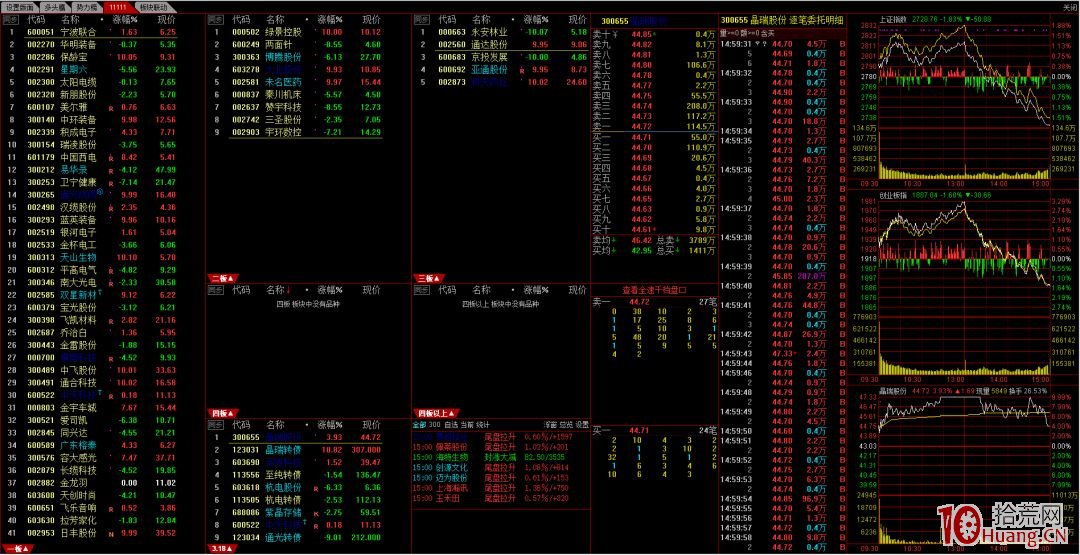The width and height of the screenshot is (1080, 555).
Task: Select 自选 filter in alerts panel
Action: coord(450,424)
